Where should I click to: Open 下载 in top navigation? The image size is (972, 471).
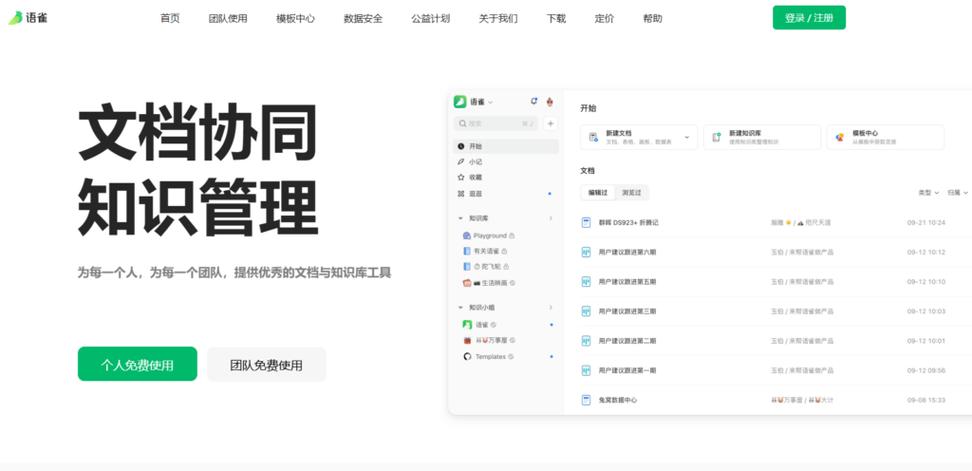point(556,19)
